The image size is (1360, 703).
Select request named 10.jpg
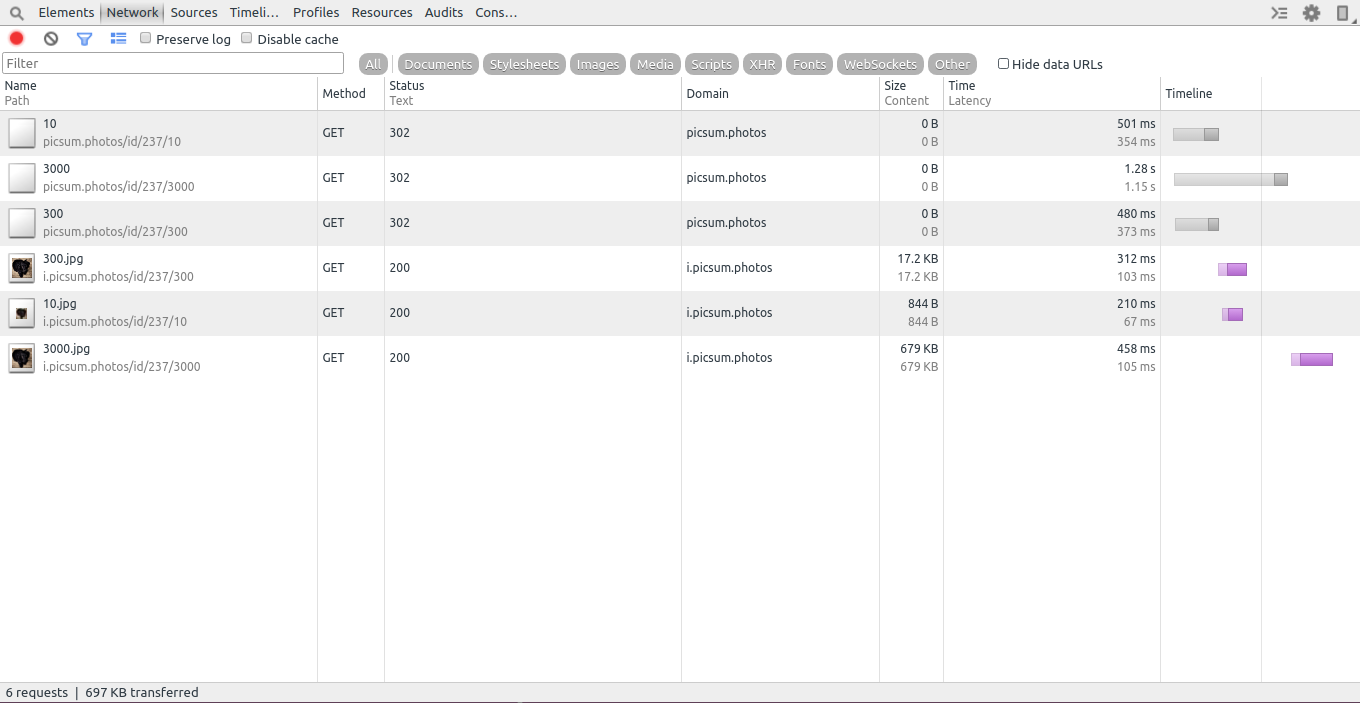click(x=60, y=304)
